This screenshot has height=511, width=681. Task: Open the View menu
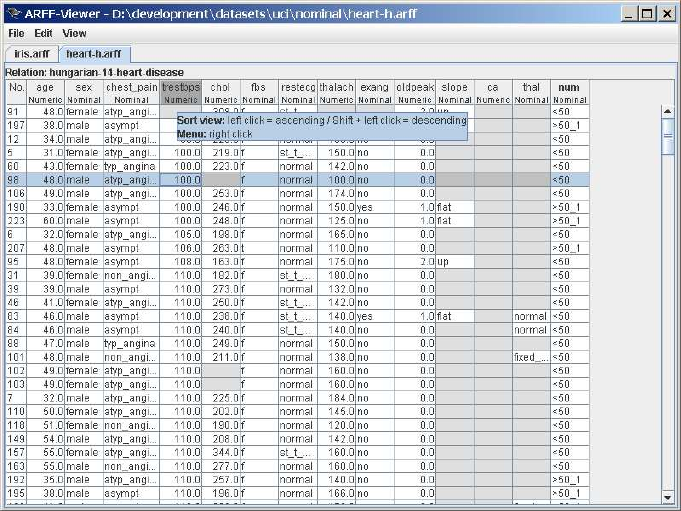click(x=74, y=33)
